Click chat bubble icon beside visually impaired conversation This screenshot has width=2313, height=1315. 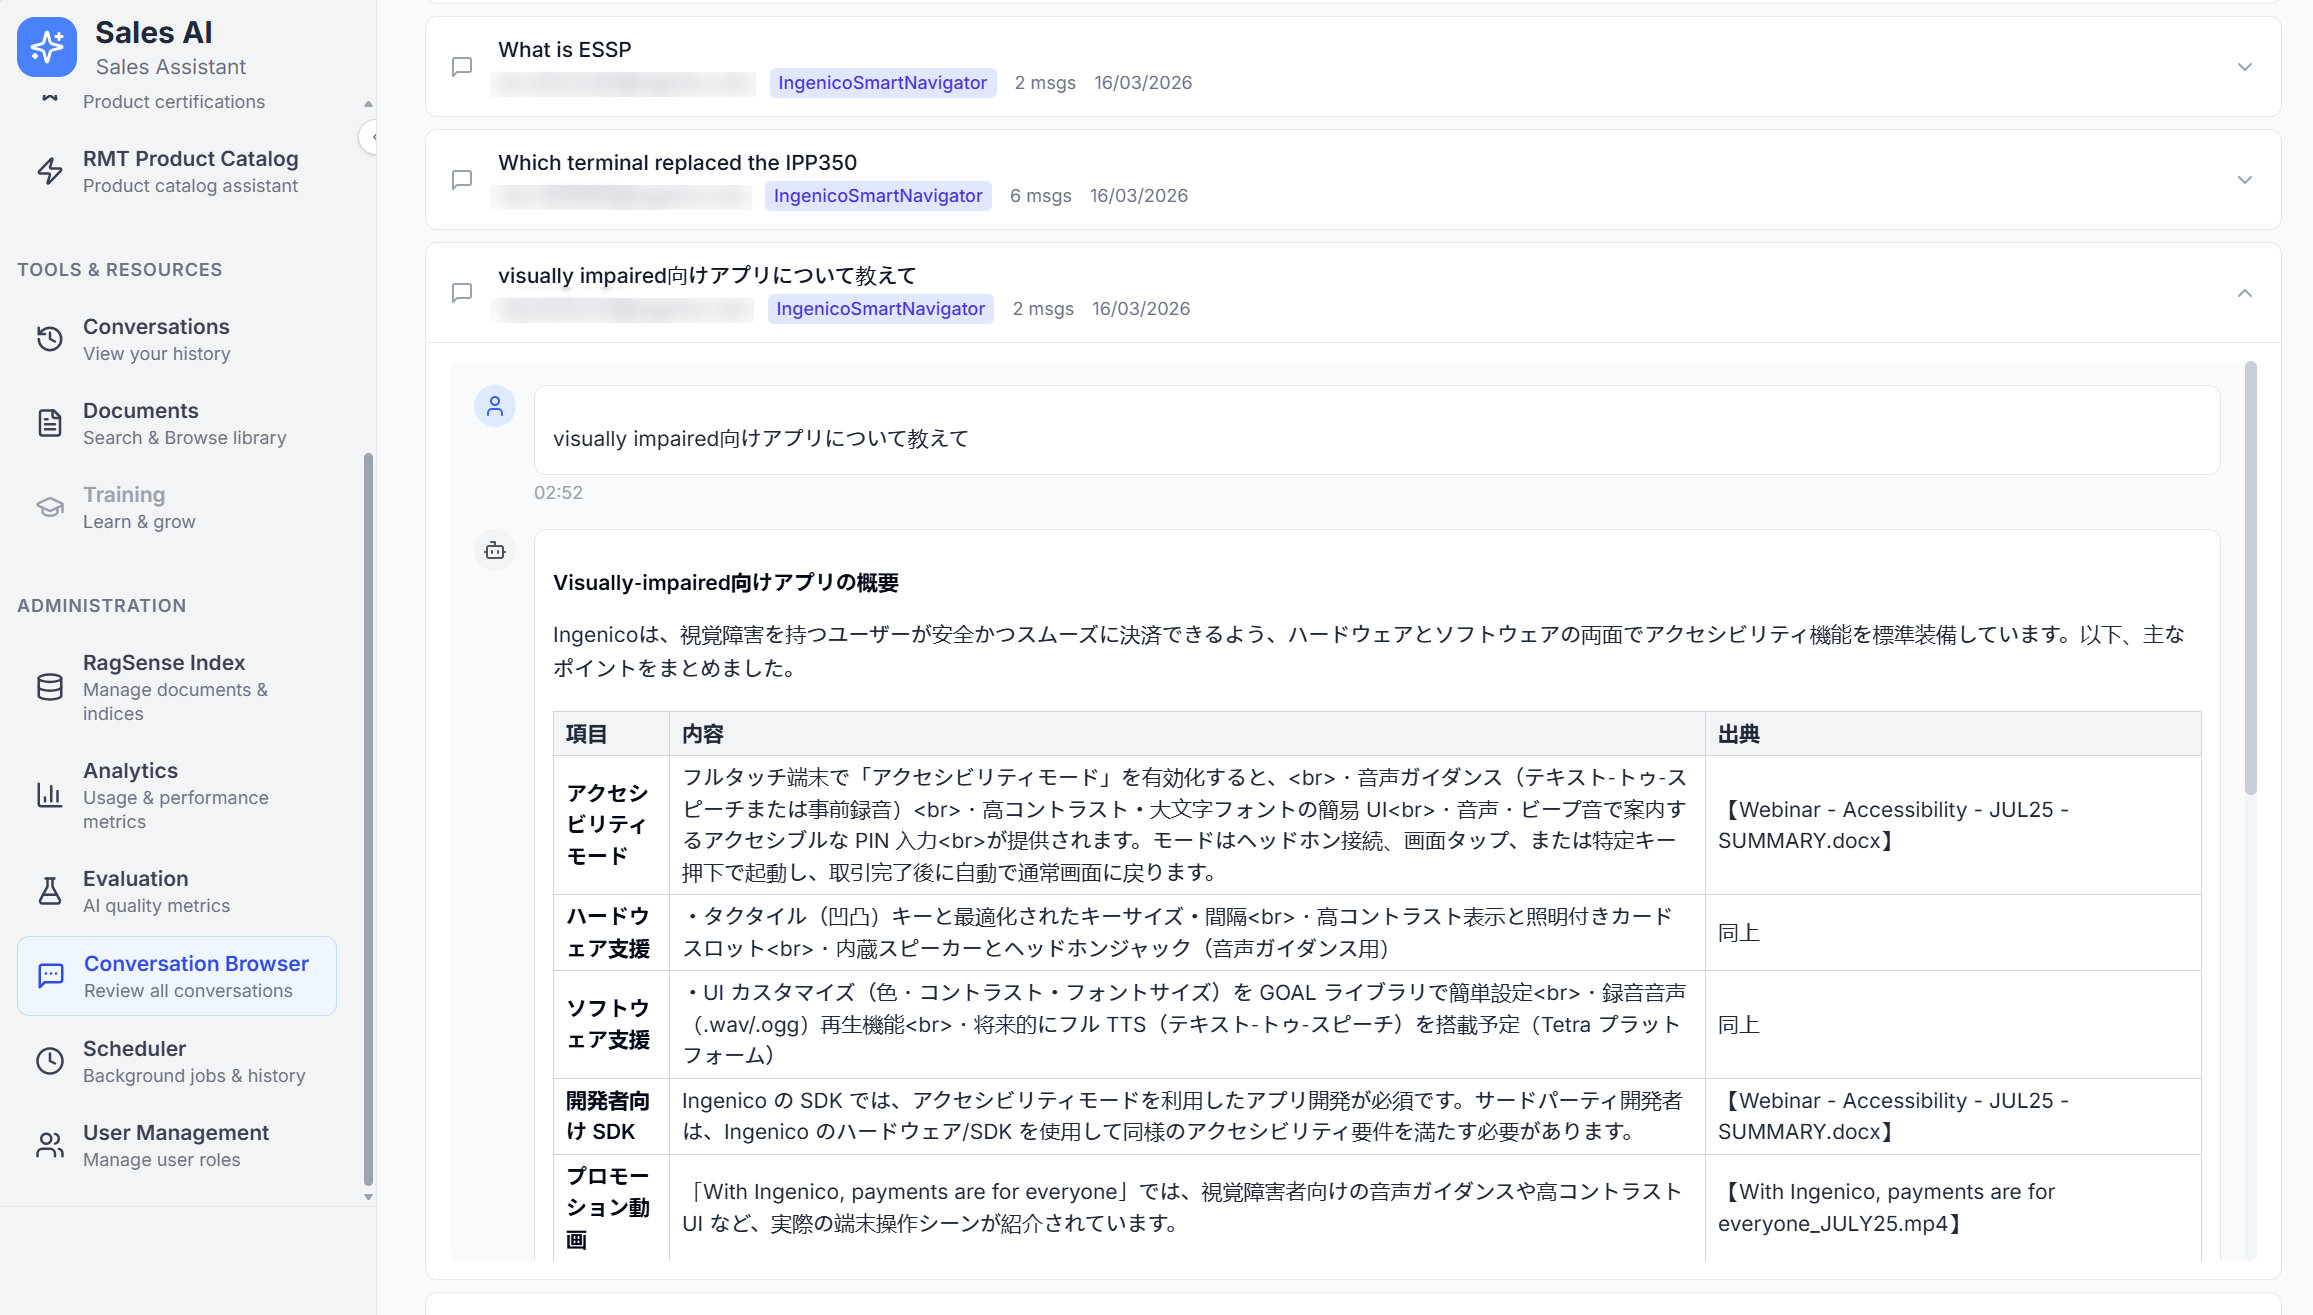(x=462, y=293)
